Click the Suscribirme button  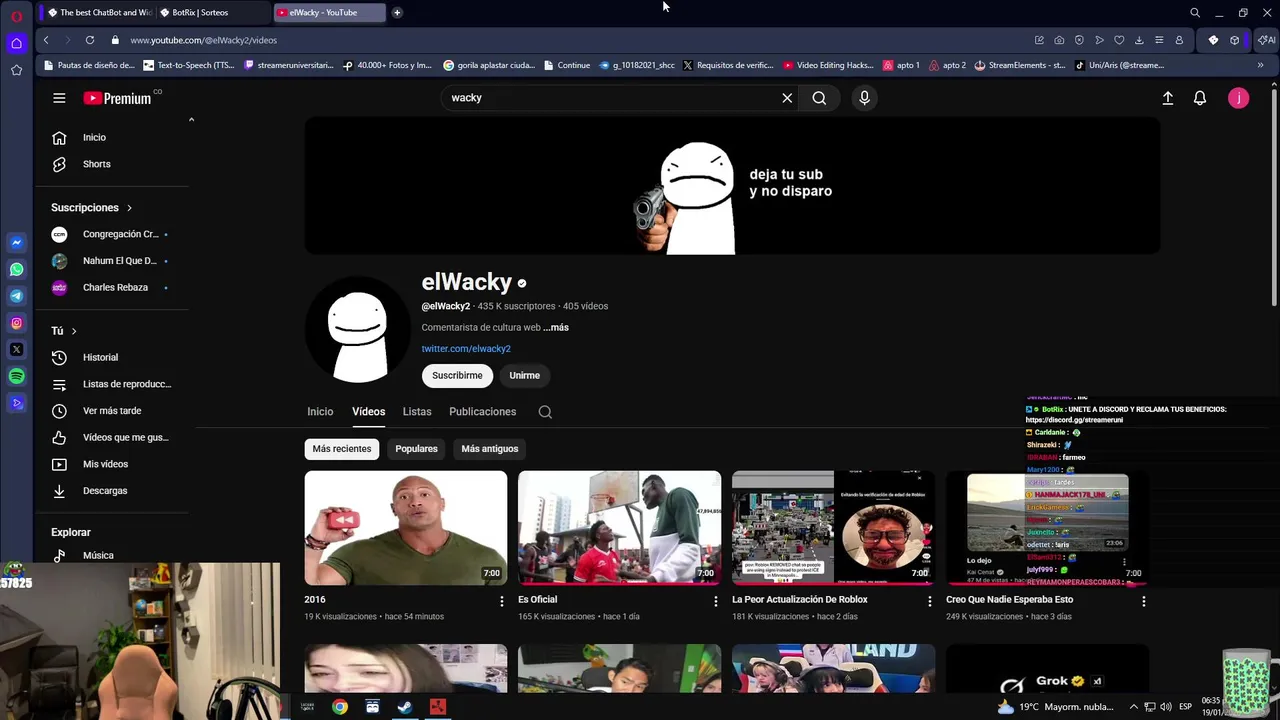pyautogui.click(x=457, y=376)
